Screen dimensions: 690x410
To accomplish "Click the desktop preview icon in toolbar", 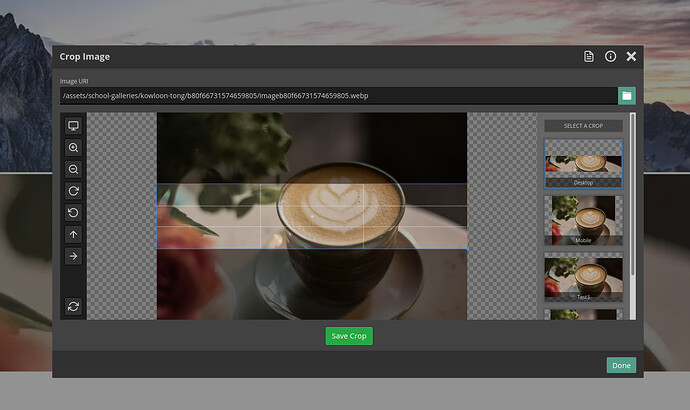I will coord(73,126).
